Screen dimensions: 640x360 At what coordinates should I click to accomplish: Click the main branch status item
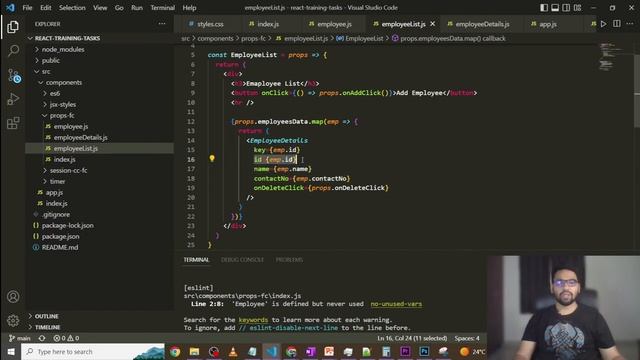pyautogui.click(x=20, y=338)
